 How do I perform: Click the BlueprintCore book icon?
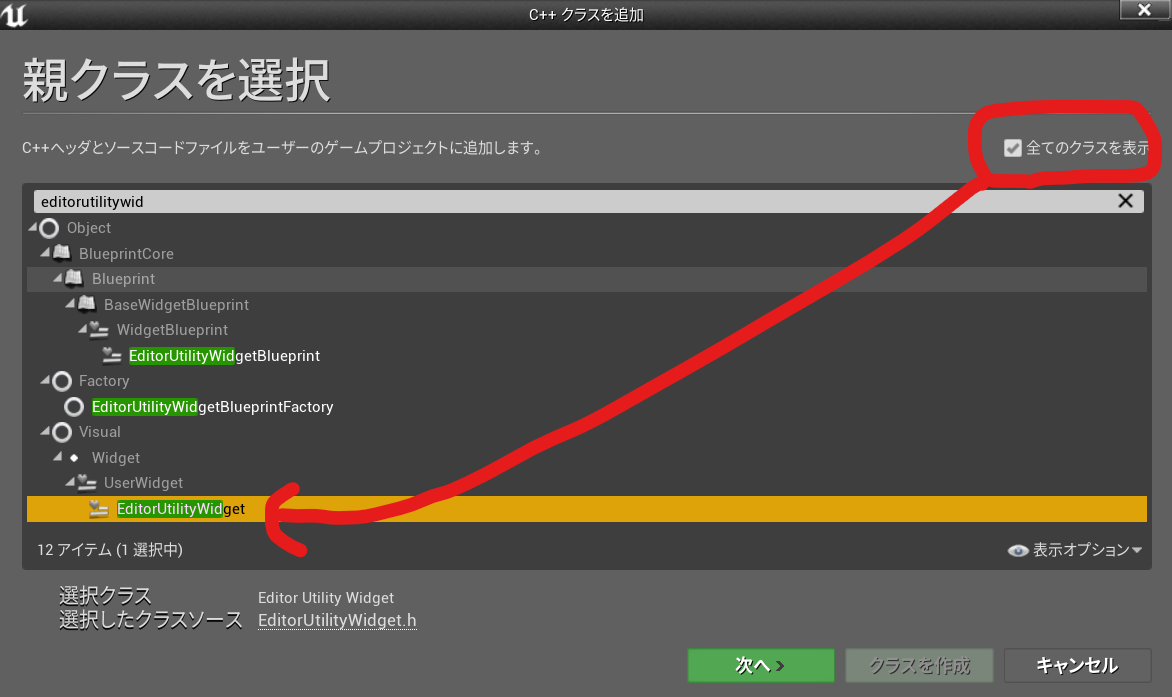[x=62, y=253]
